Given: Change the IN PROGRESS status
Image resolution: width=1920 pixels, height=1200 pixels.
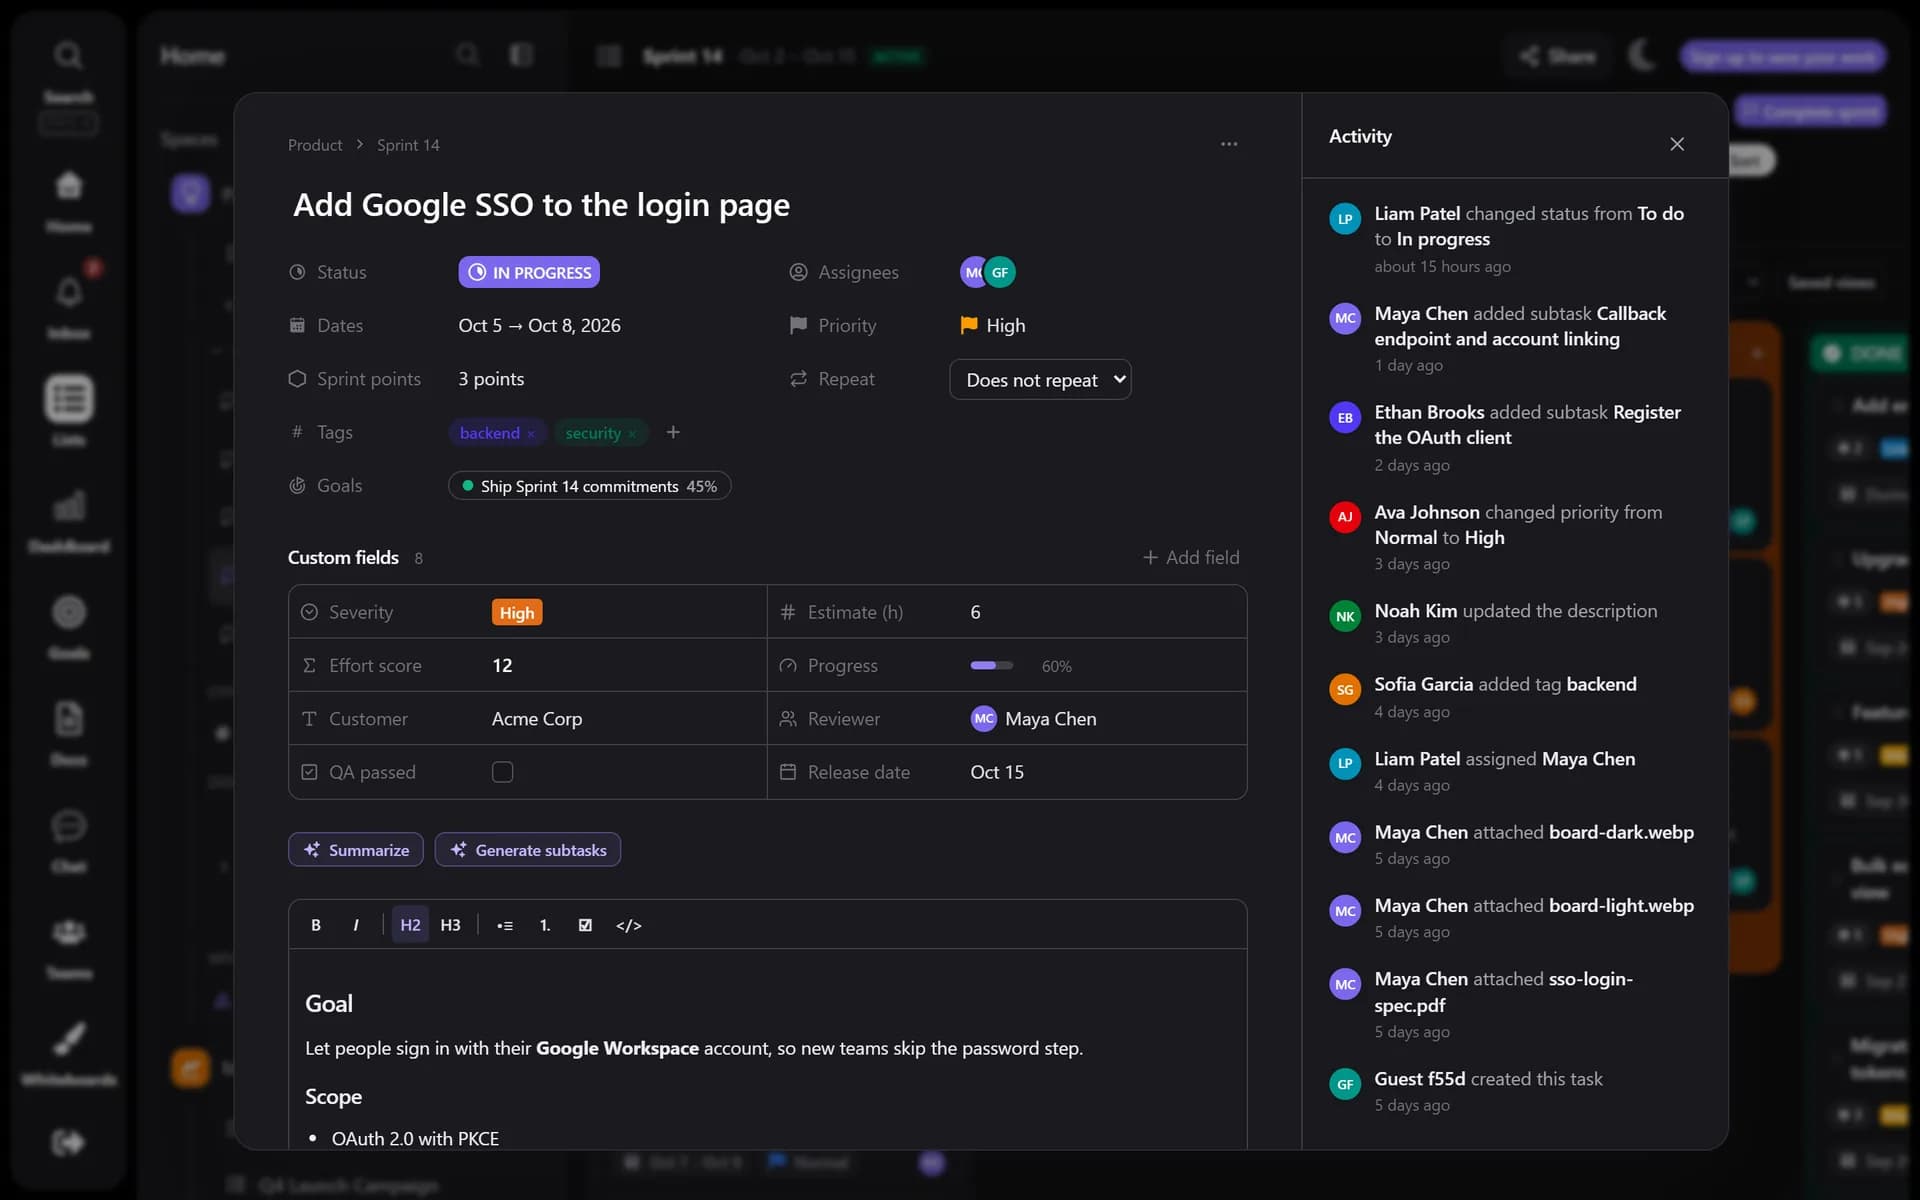Looking at the screenshot, I should [x=529, y=272].
